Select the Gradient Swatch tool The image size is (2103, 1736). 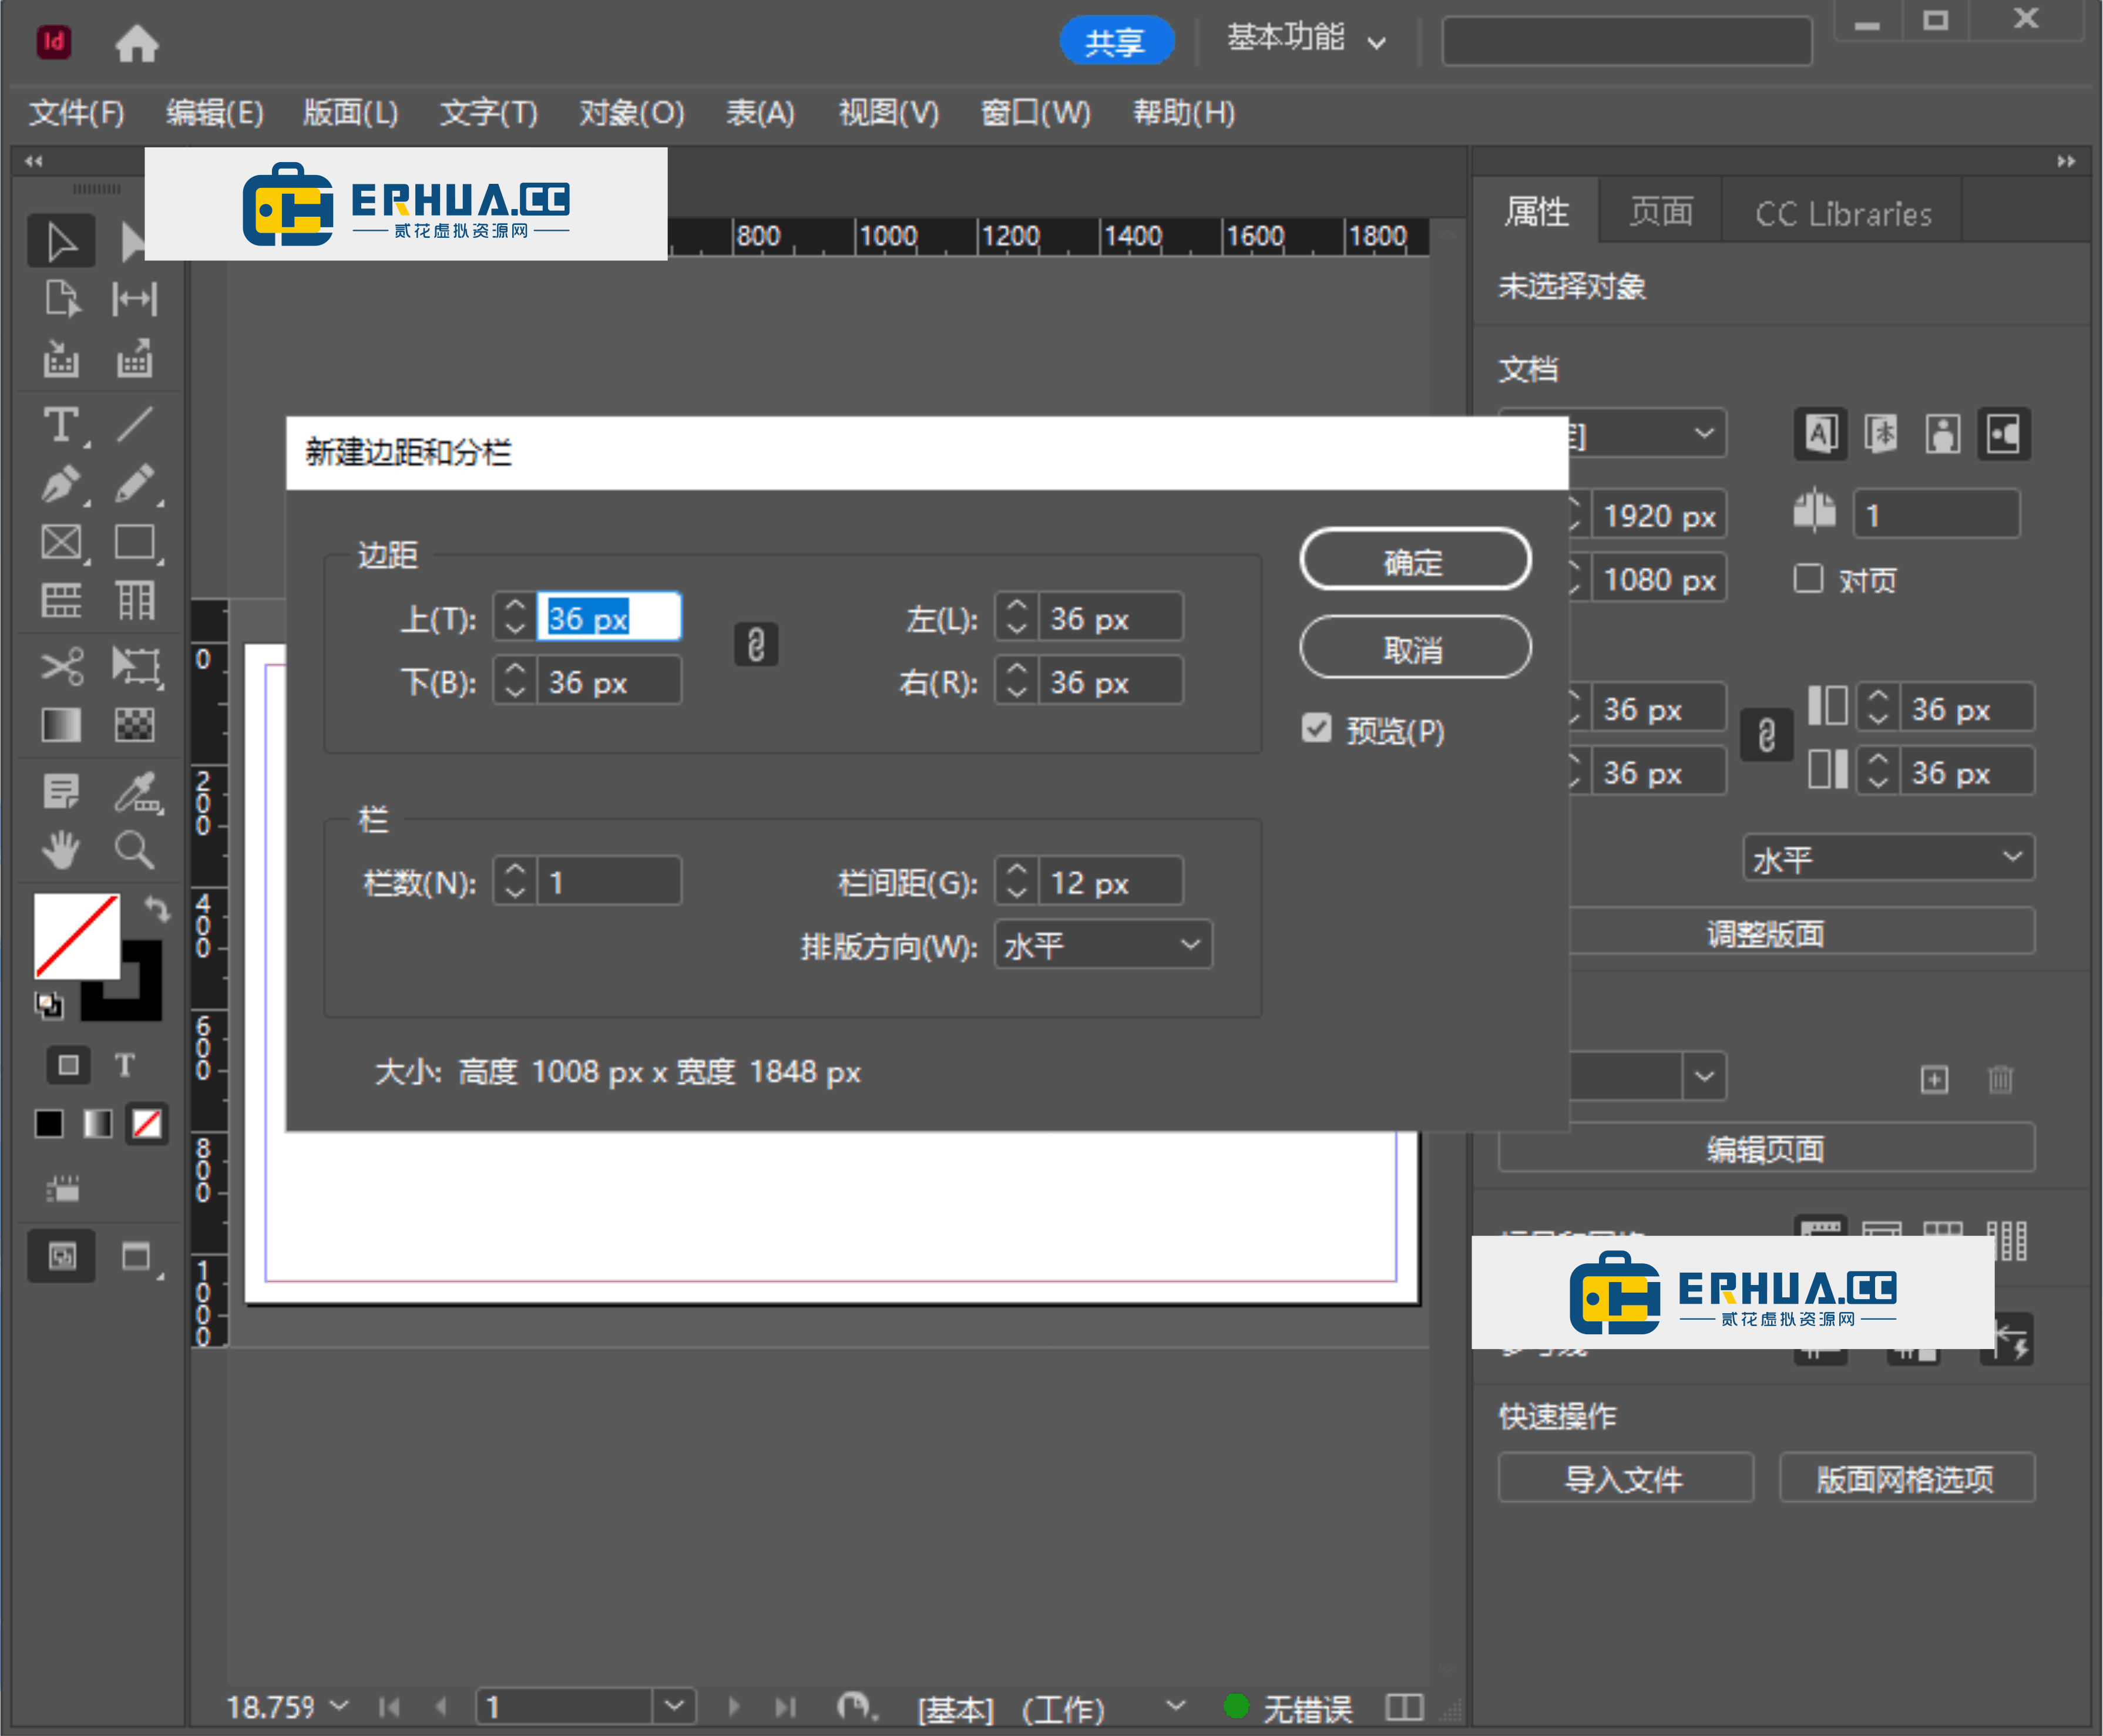point(62,725)
